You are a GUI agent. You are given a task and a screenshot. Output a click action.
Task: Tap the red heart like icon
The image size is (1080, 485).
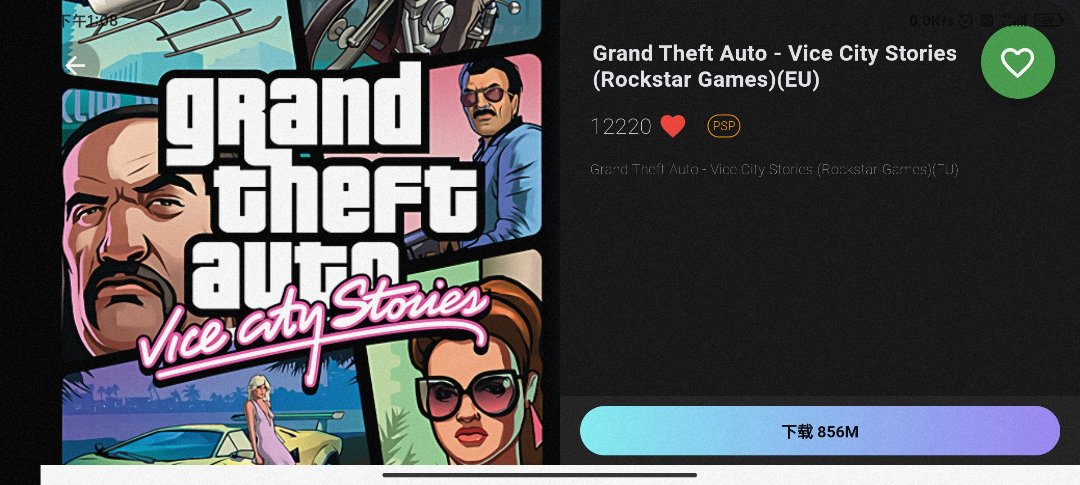(673, 126)
